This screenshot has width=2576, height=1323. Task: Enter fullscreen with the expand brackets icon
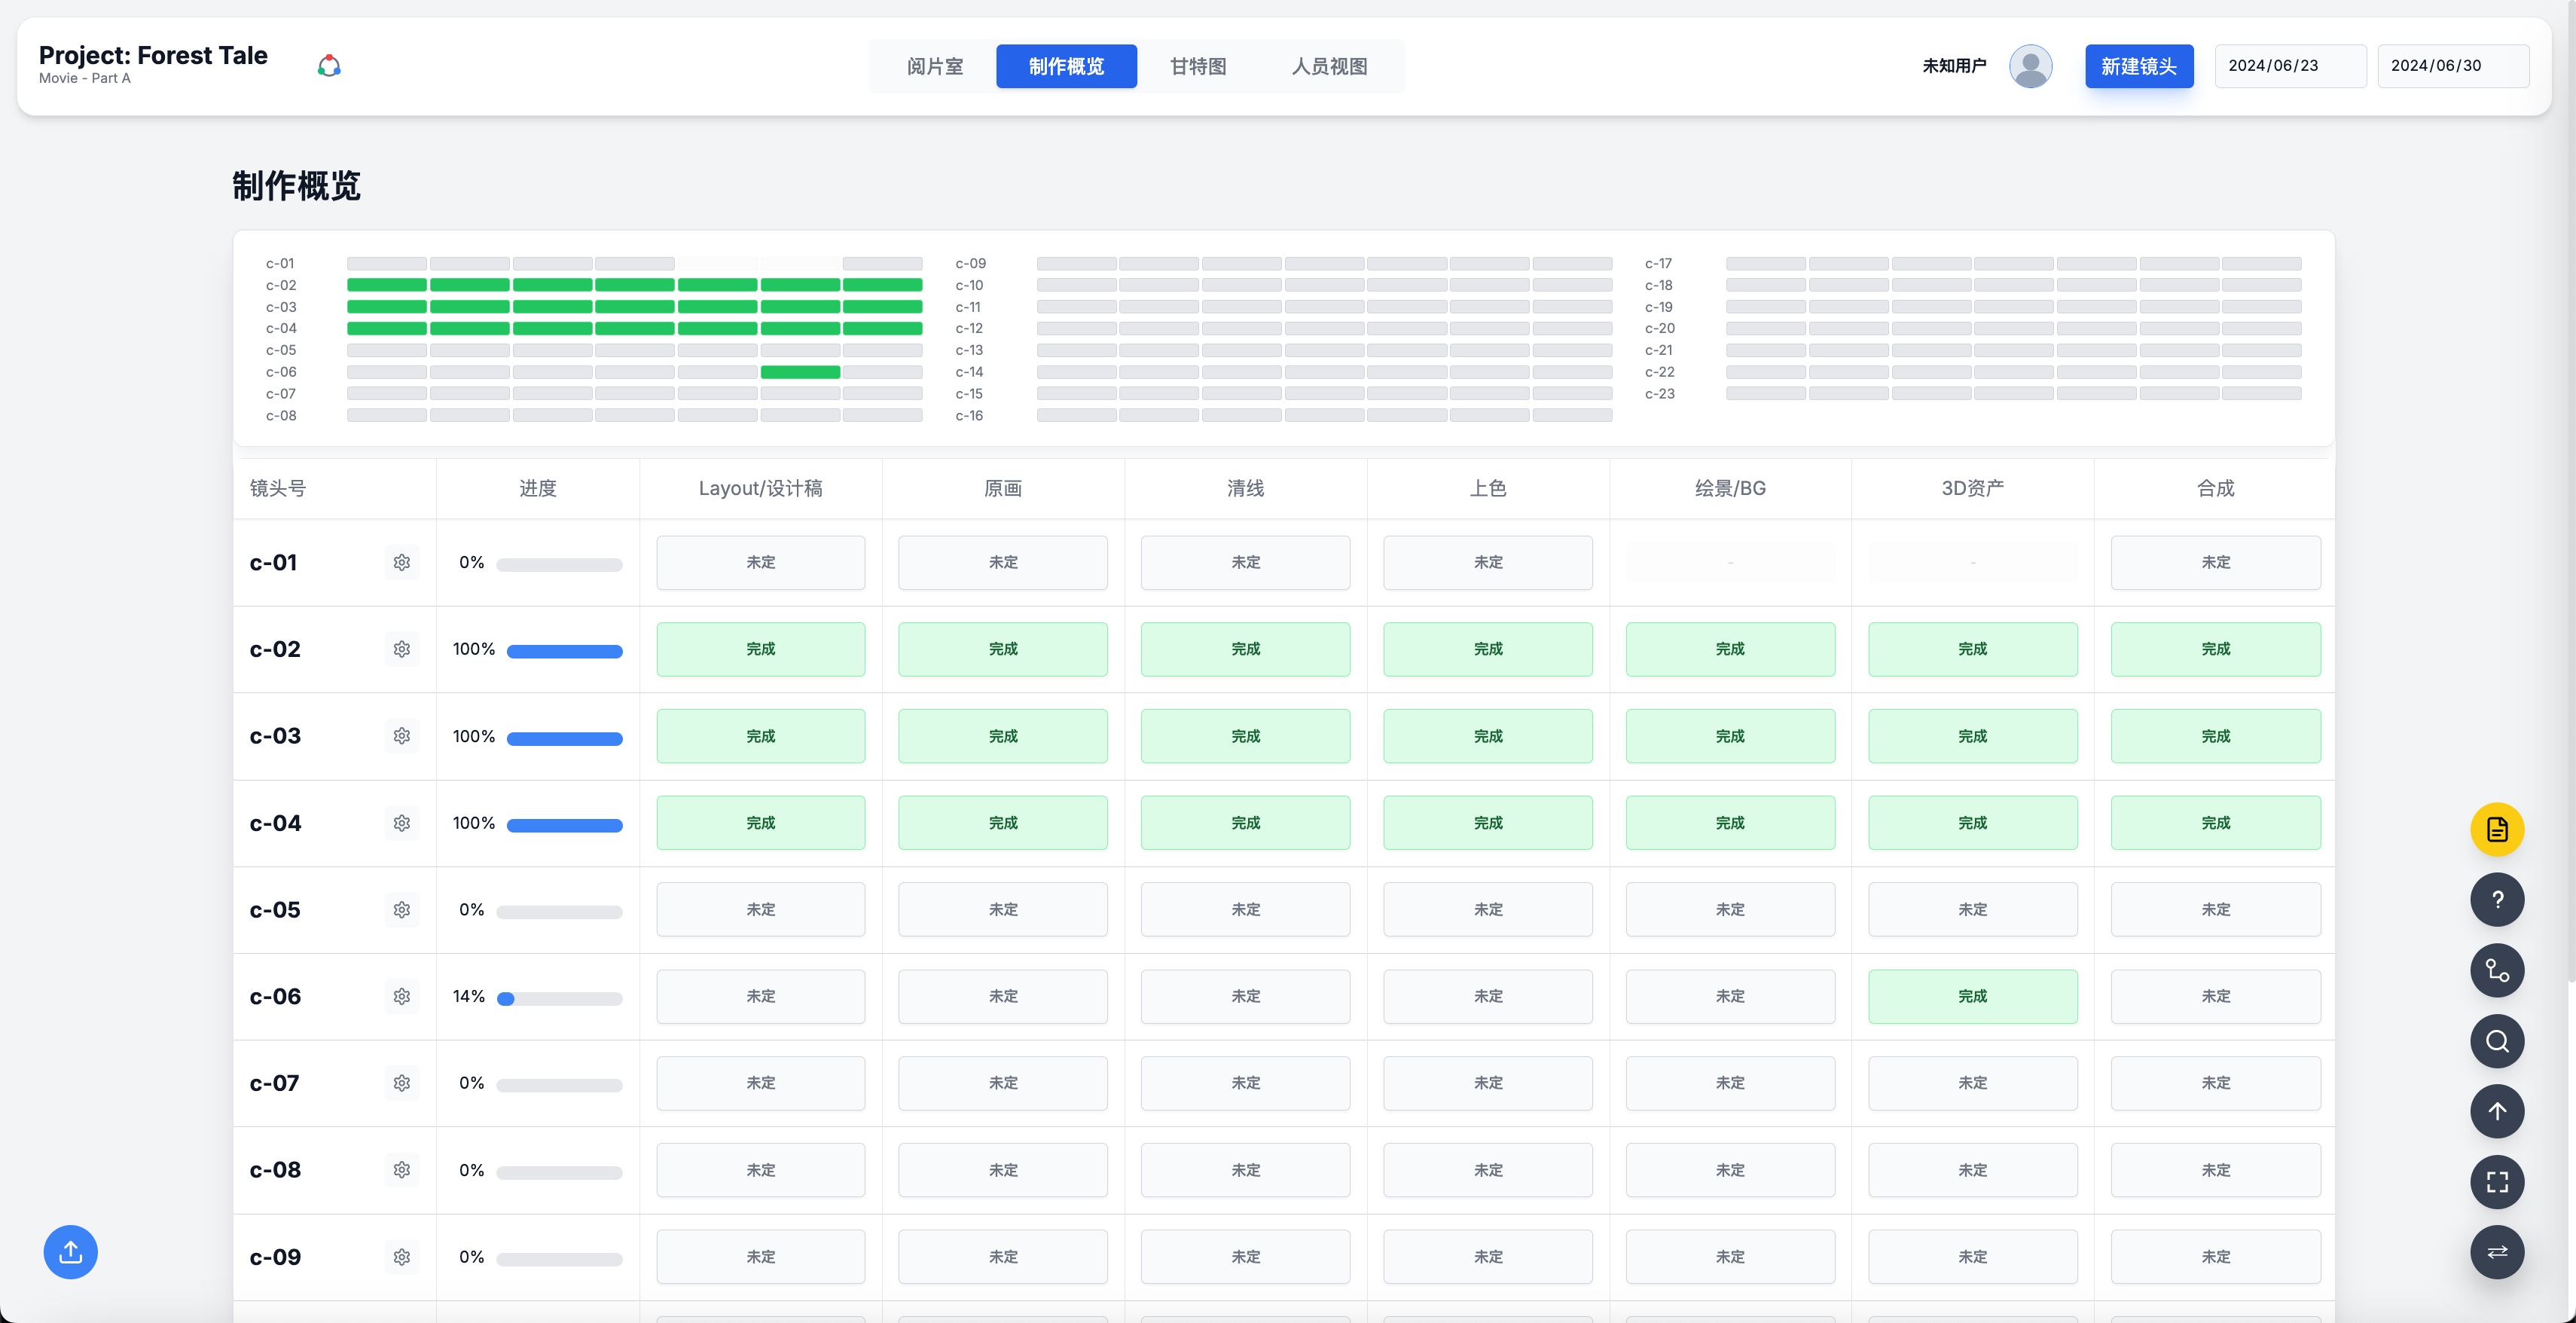click(x=2497, y=1182)
